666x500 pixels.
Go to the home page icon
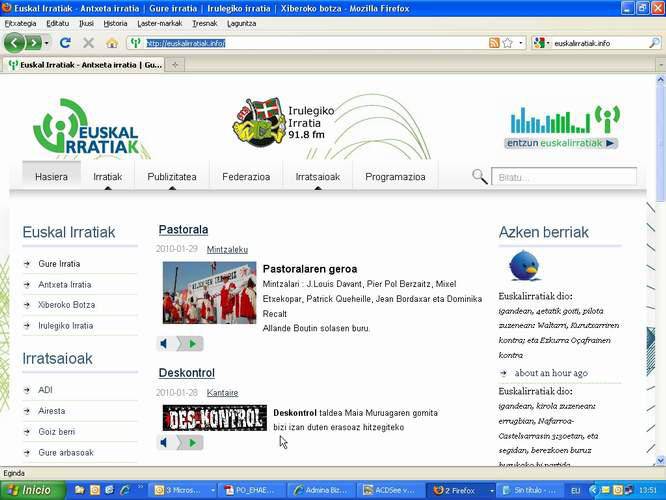tap(112, 42)
